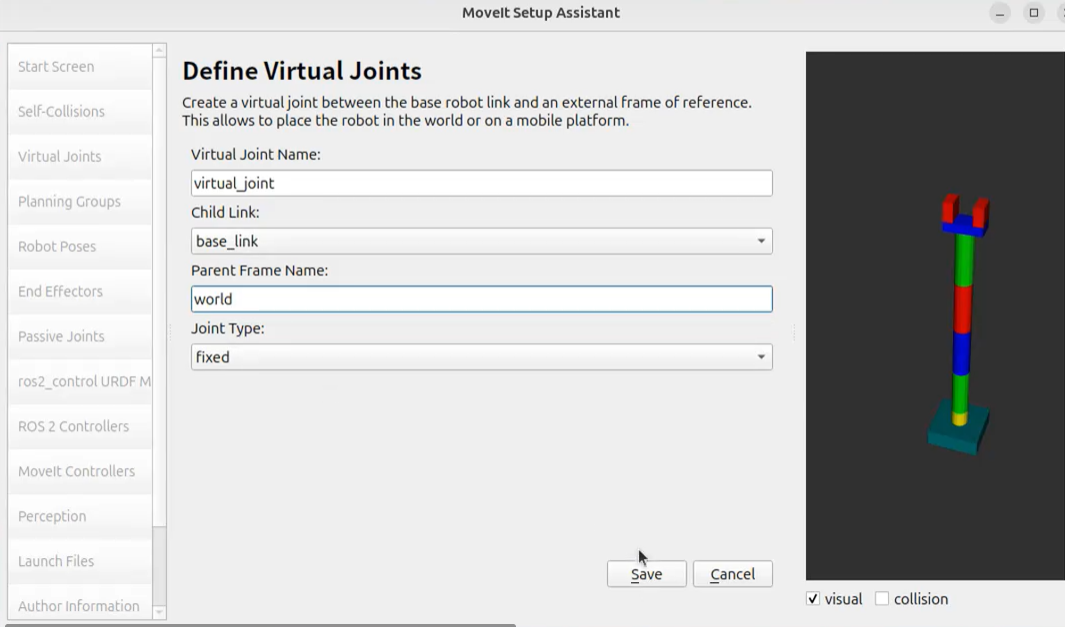Open Planning Groups section
The height and width of the screenshot is (627, 1065).
pos(80,201)
